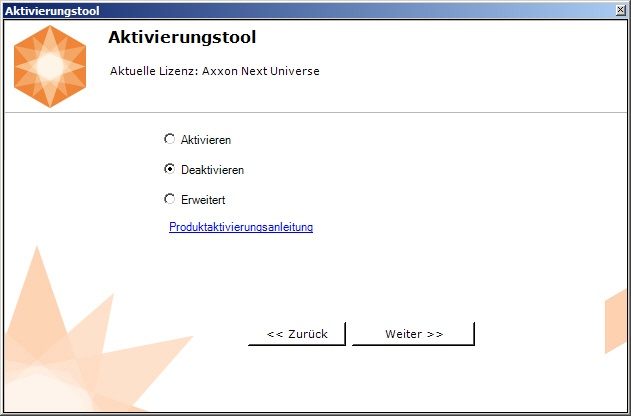This screenshot has height=416, width=631.
Task: Select the Aktivieren radio button
Action: tap(169, 139)
